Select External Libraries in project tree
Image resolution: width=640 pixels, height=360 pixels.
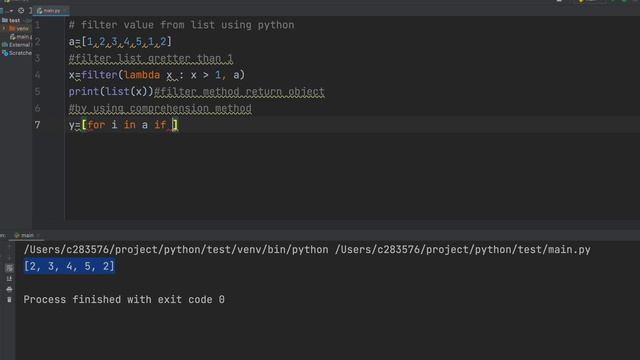[17, 45]
